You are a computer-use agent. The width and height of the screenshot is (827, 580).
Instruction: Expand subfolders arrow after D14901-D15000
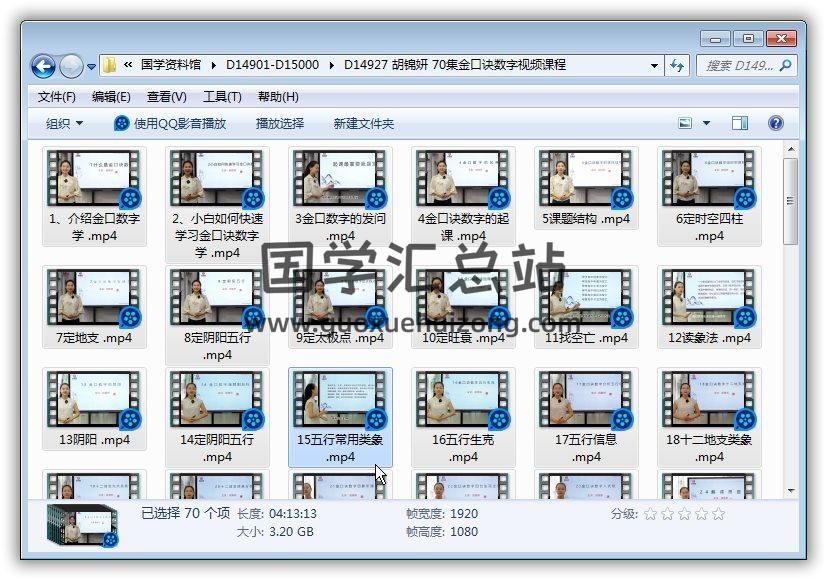click(x=331, y=65)
